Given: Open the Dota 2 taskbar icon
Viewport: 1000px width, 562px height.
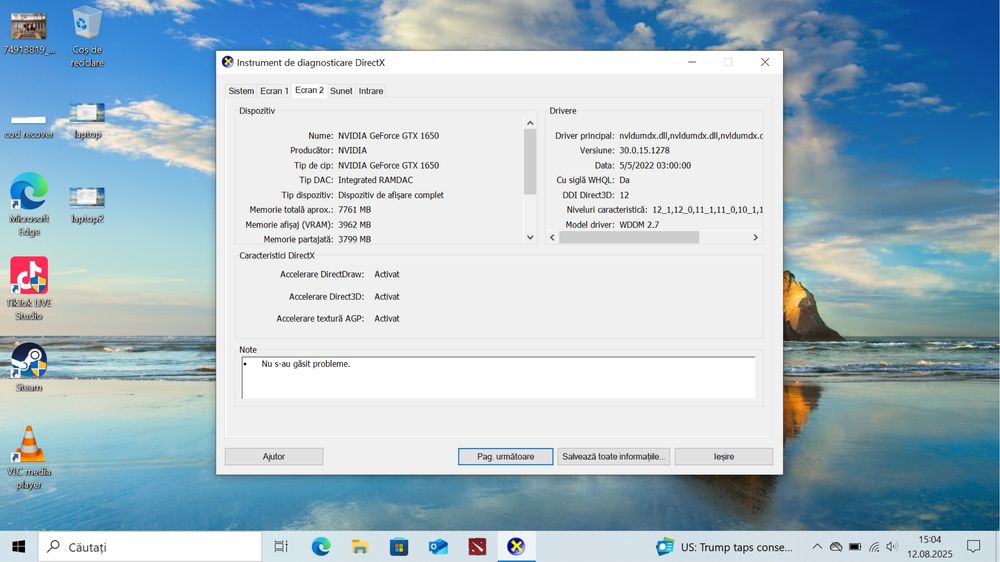Looking at the screenshot, I should pos(477,547).
